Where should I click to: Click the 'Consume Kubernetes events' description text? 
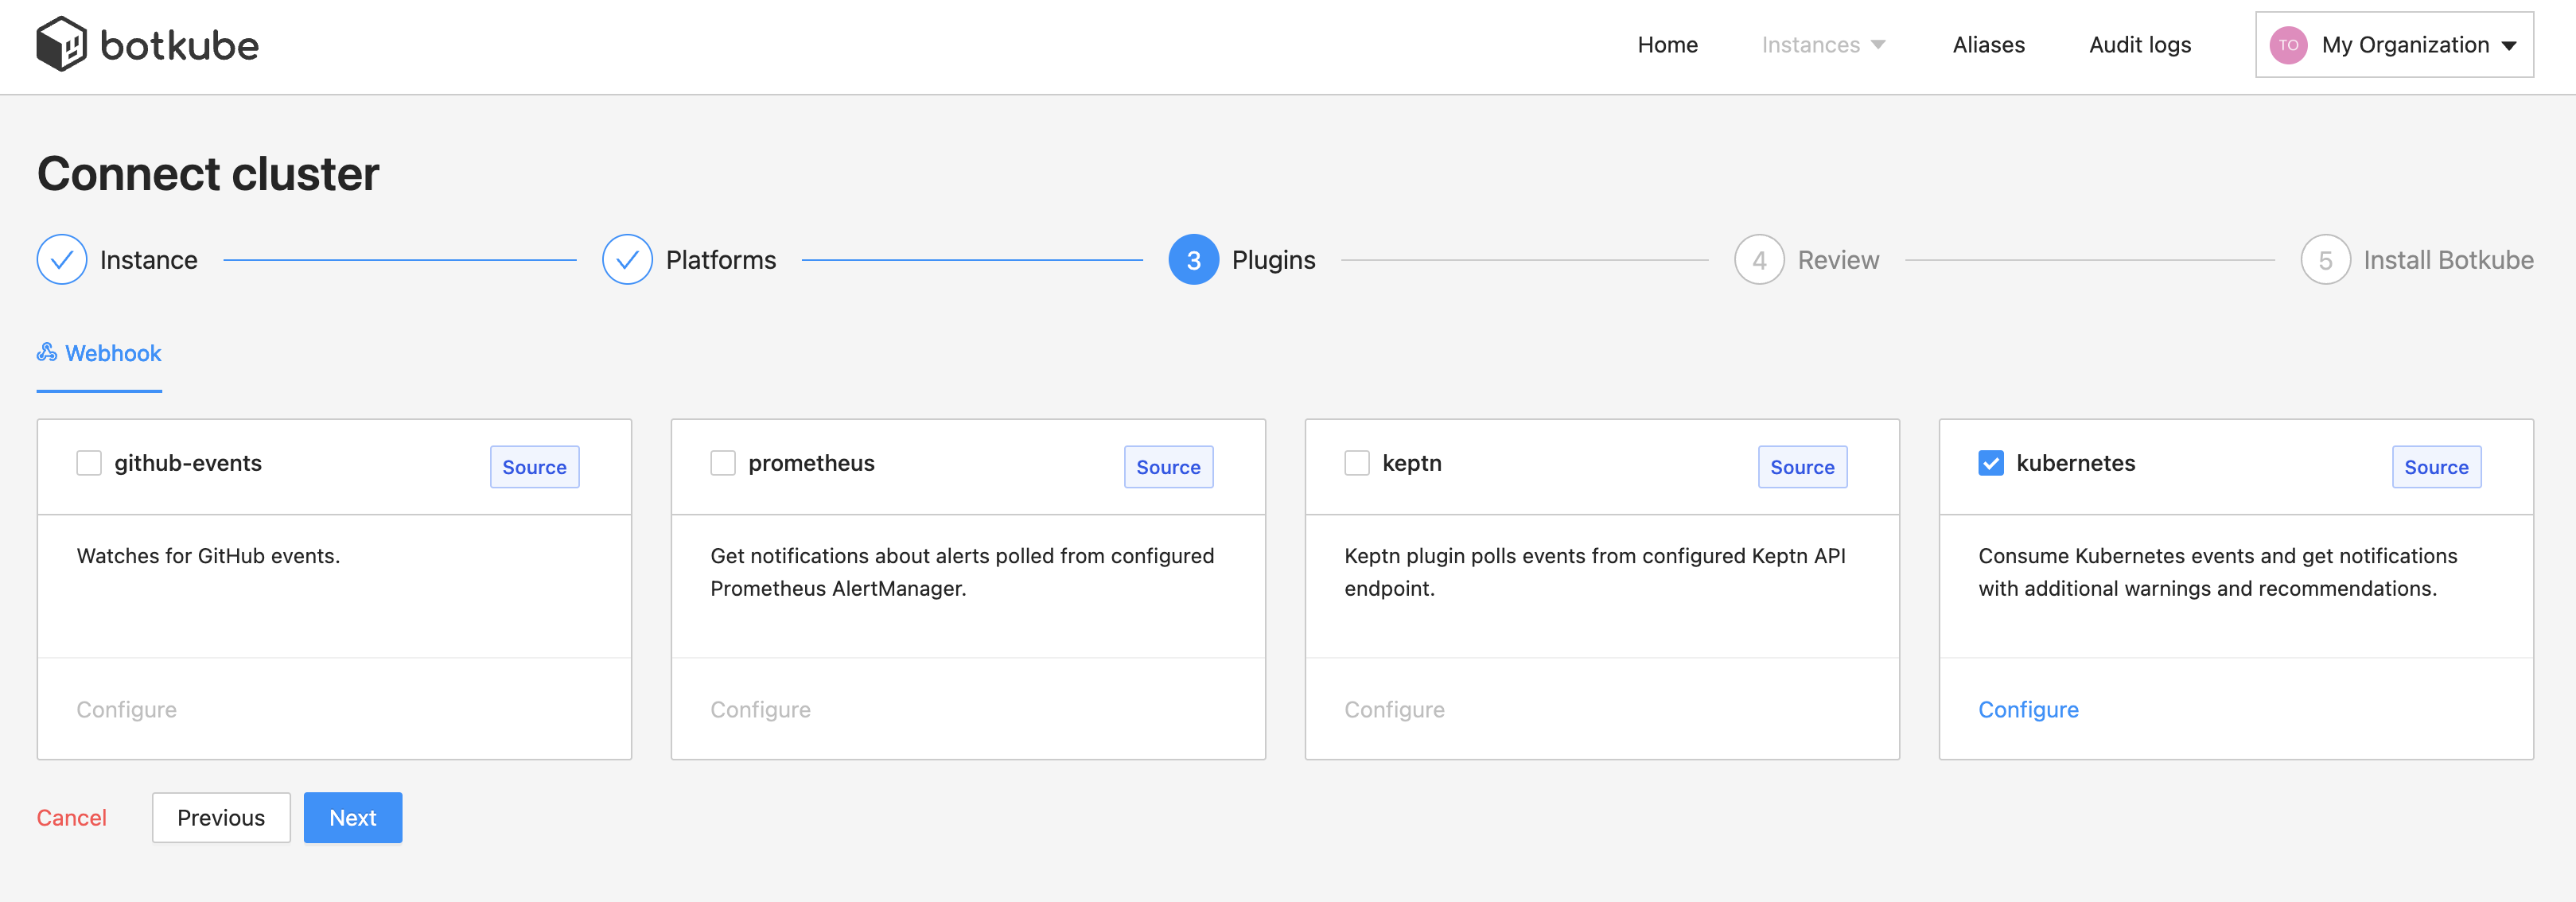click(2217, 572)
